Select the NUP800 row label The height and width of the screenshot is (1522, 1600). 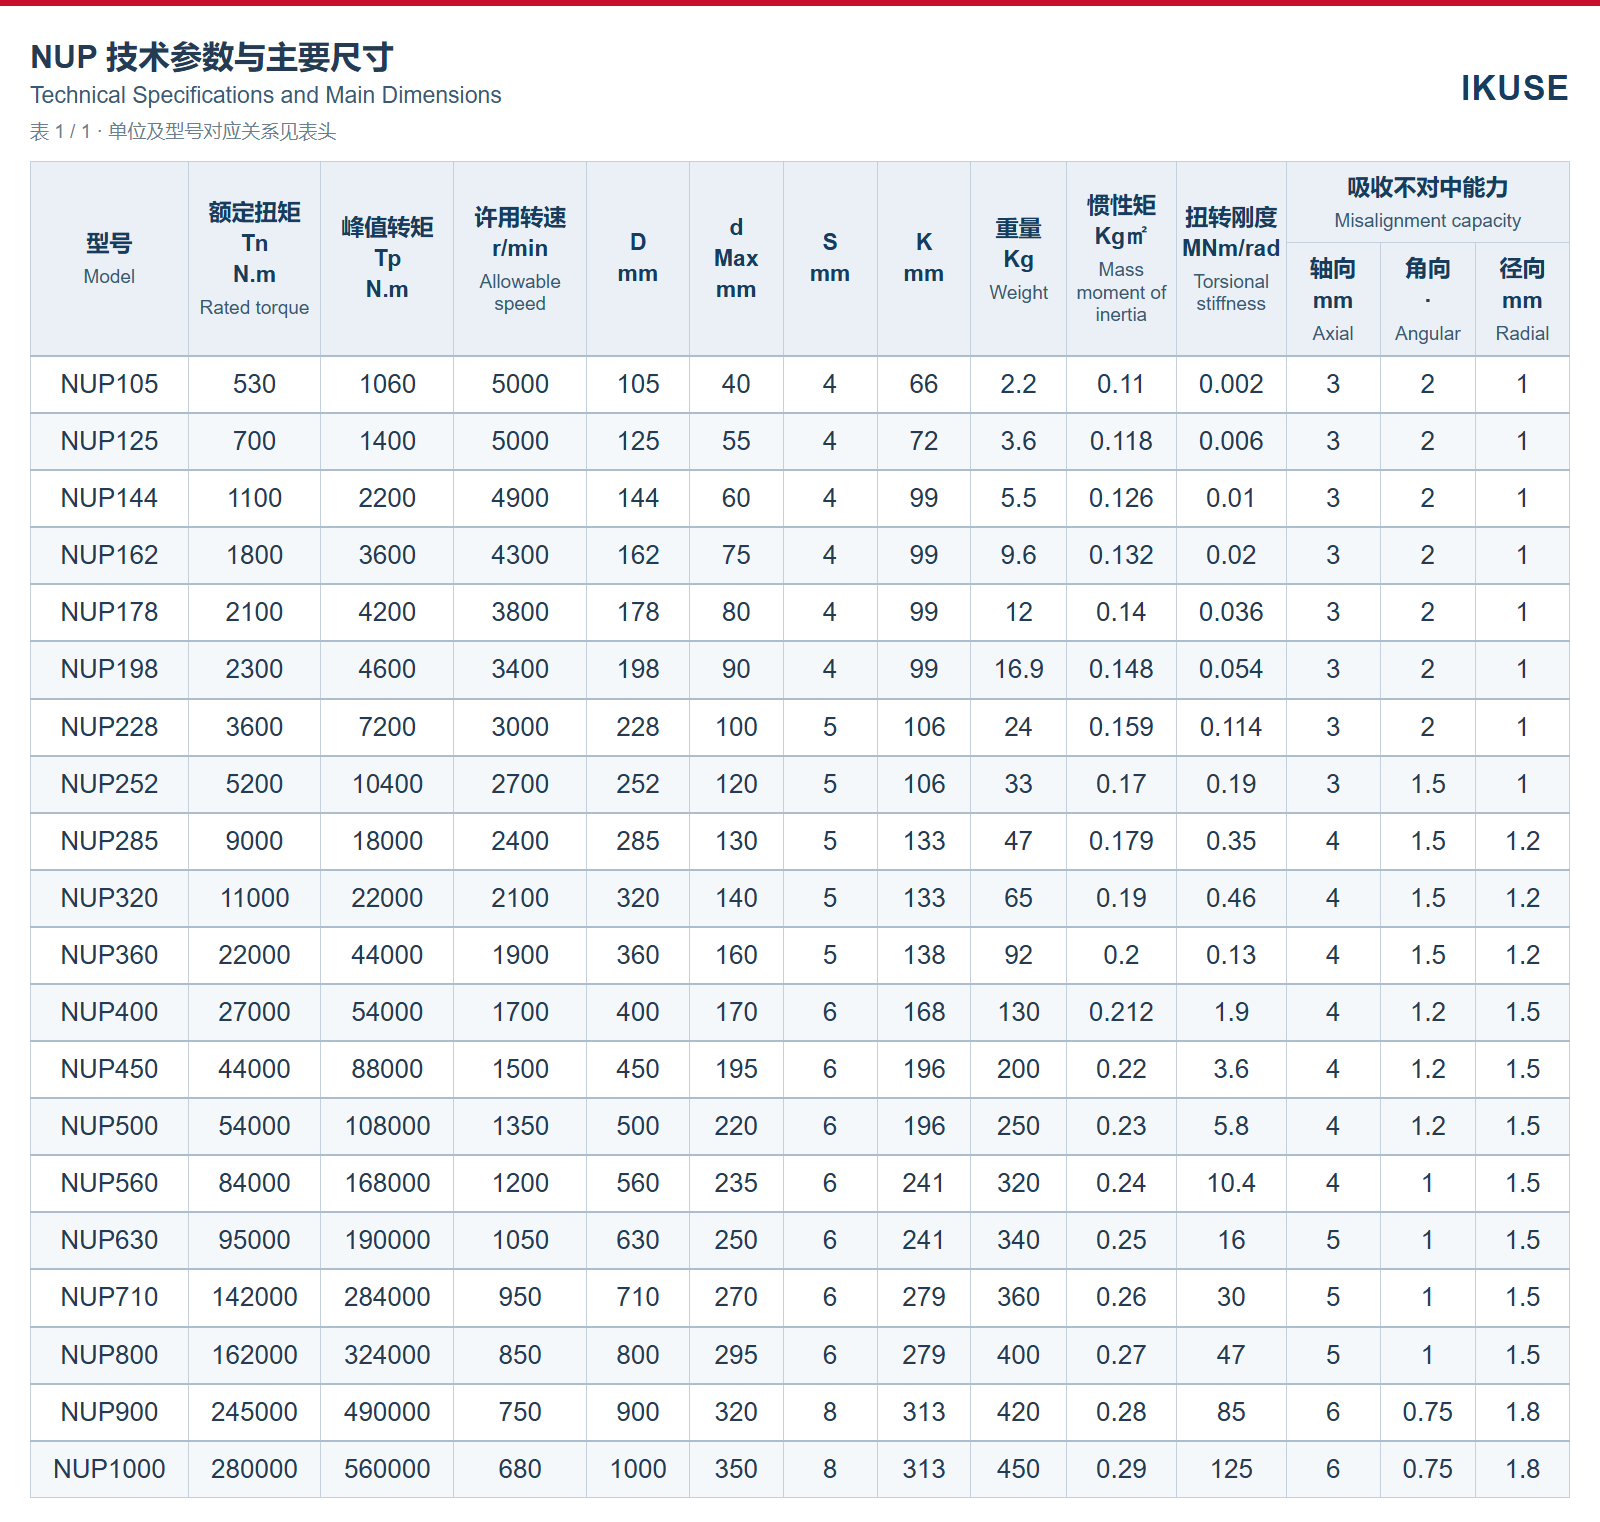point(109,1355)
